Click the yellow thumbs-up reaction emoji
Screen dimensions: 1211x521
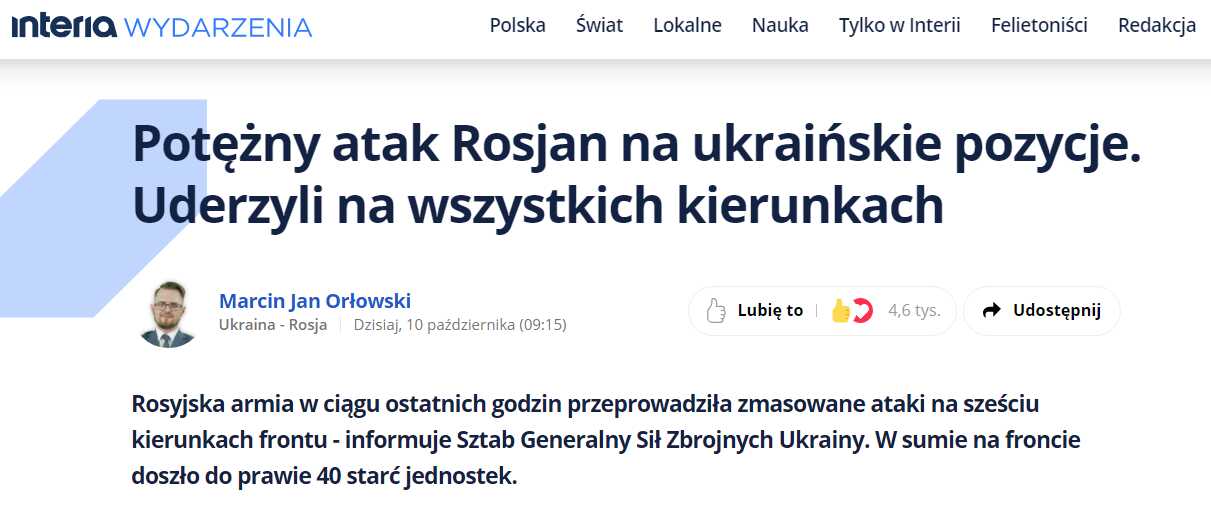(x=840, y=311)
